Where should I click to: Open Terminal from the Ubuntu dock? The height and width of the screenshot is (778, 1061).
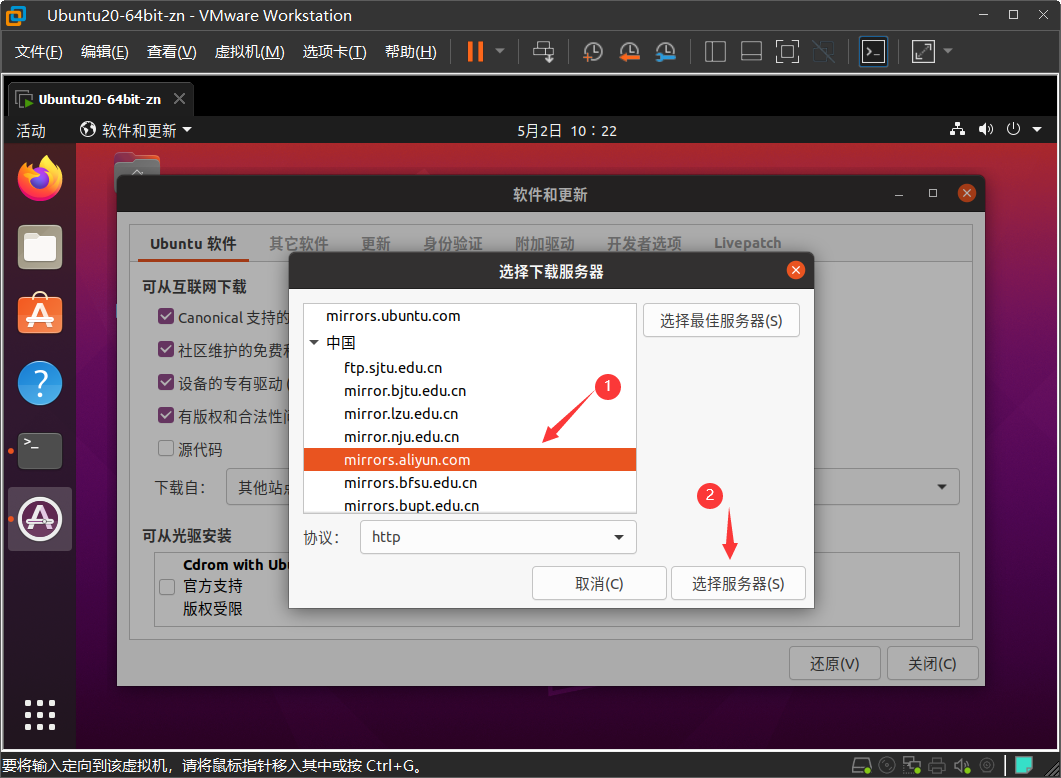coord(40,451)
